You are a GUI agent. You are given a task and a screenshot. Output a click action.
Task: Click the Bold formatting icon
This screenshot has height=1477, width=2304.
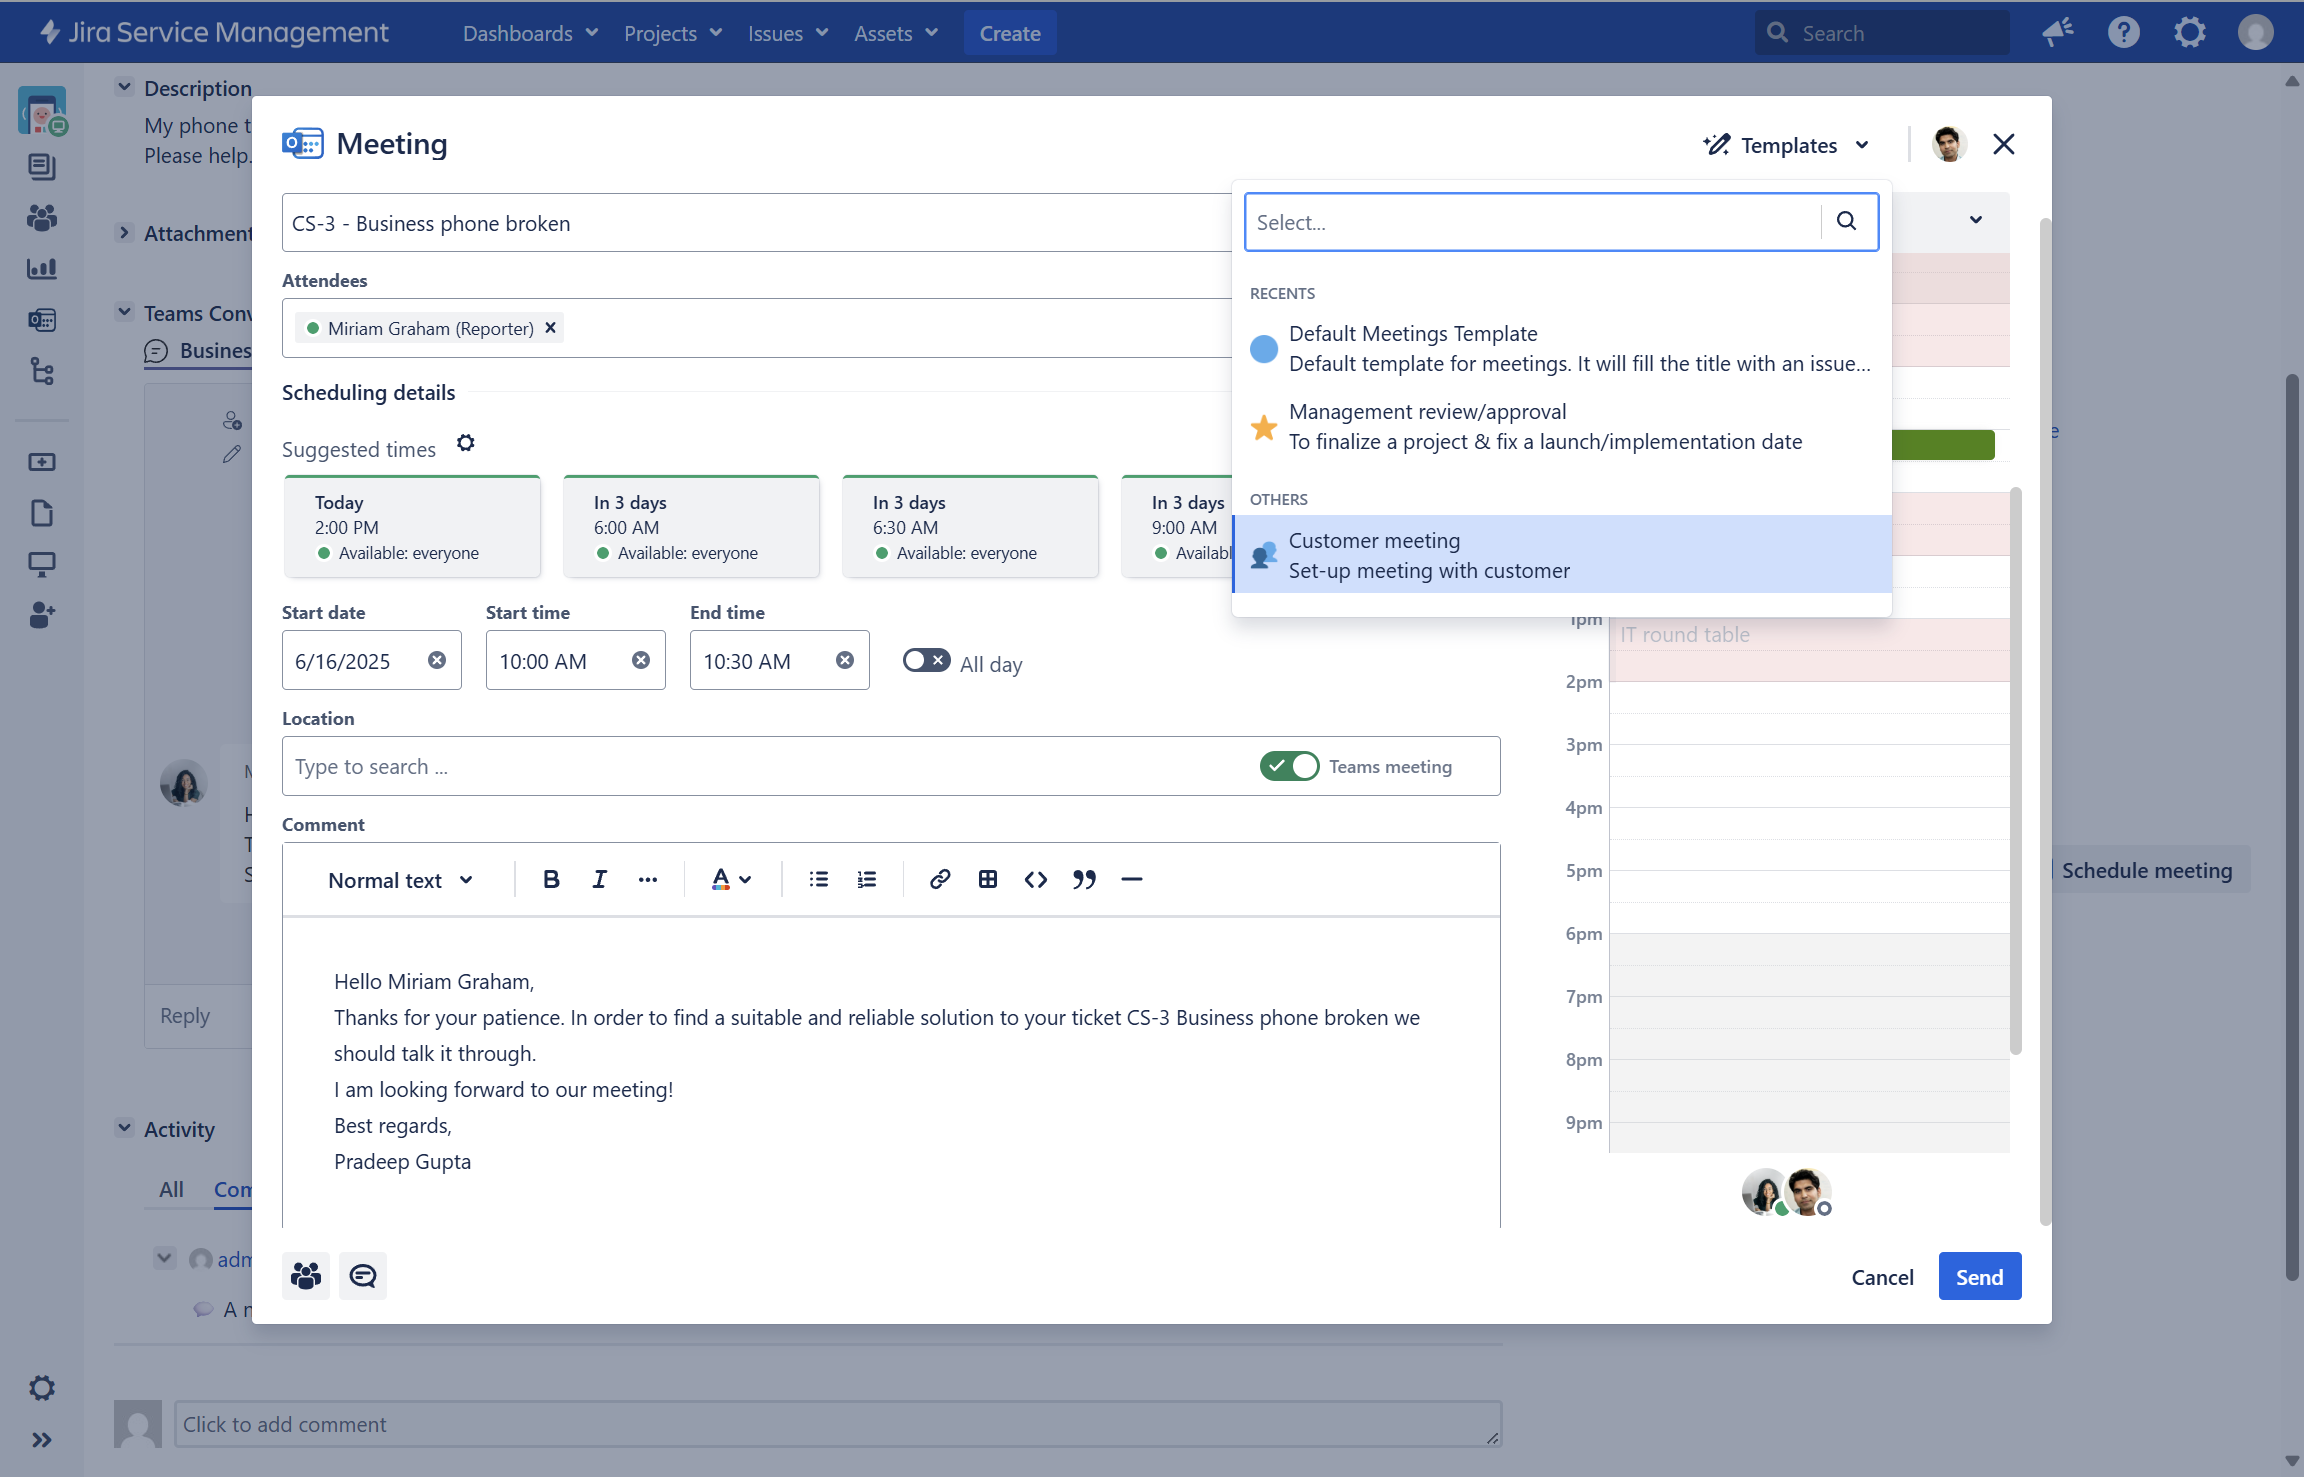pyautogui.click(x=551, y=879)
